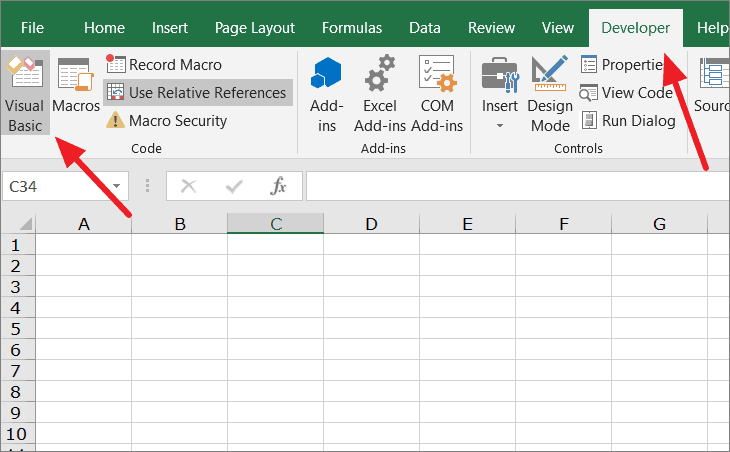
Task: Select row 1 header
Action: (18, 244)
